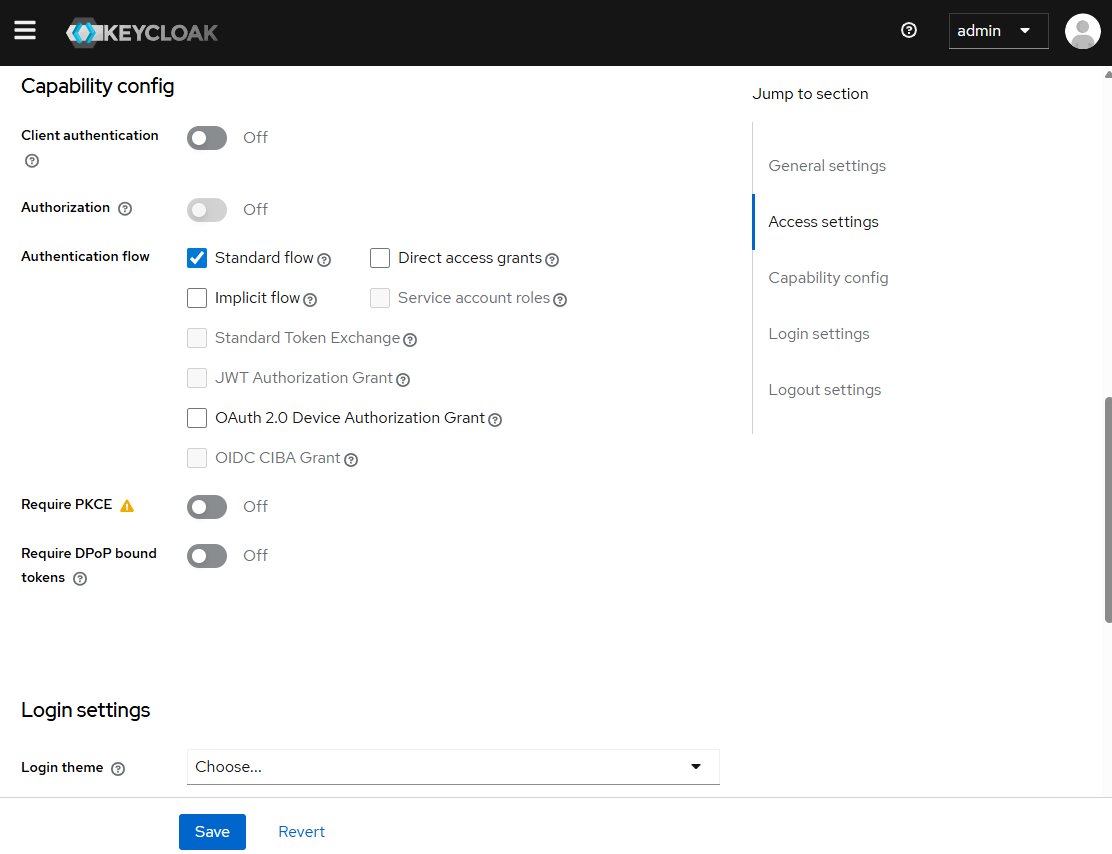Show help for Service account roles
The width and height of the screenshot is (1112, 854).
(x=560, y=300)
